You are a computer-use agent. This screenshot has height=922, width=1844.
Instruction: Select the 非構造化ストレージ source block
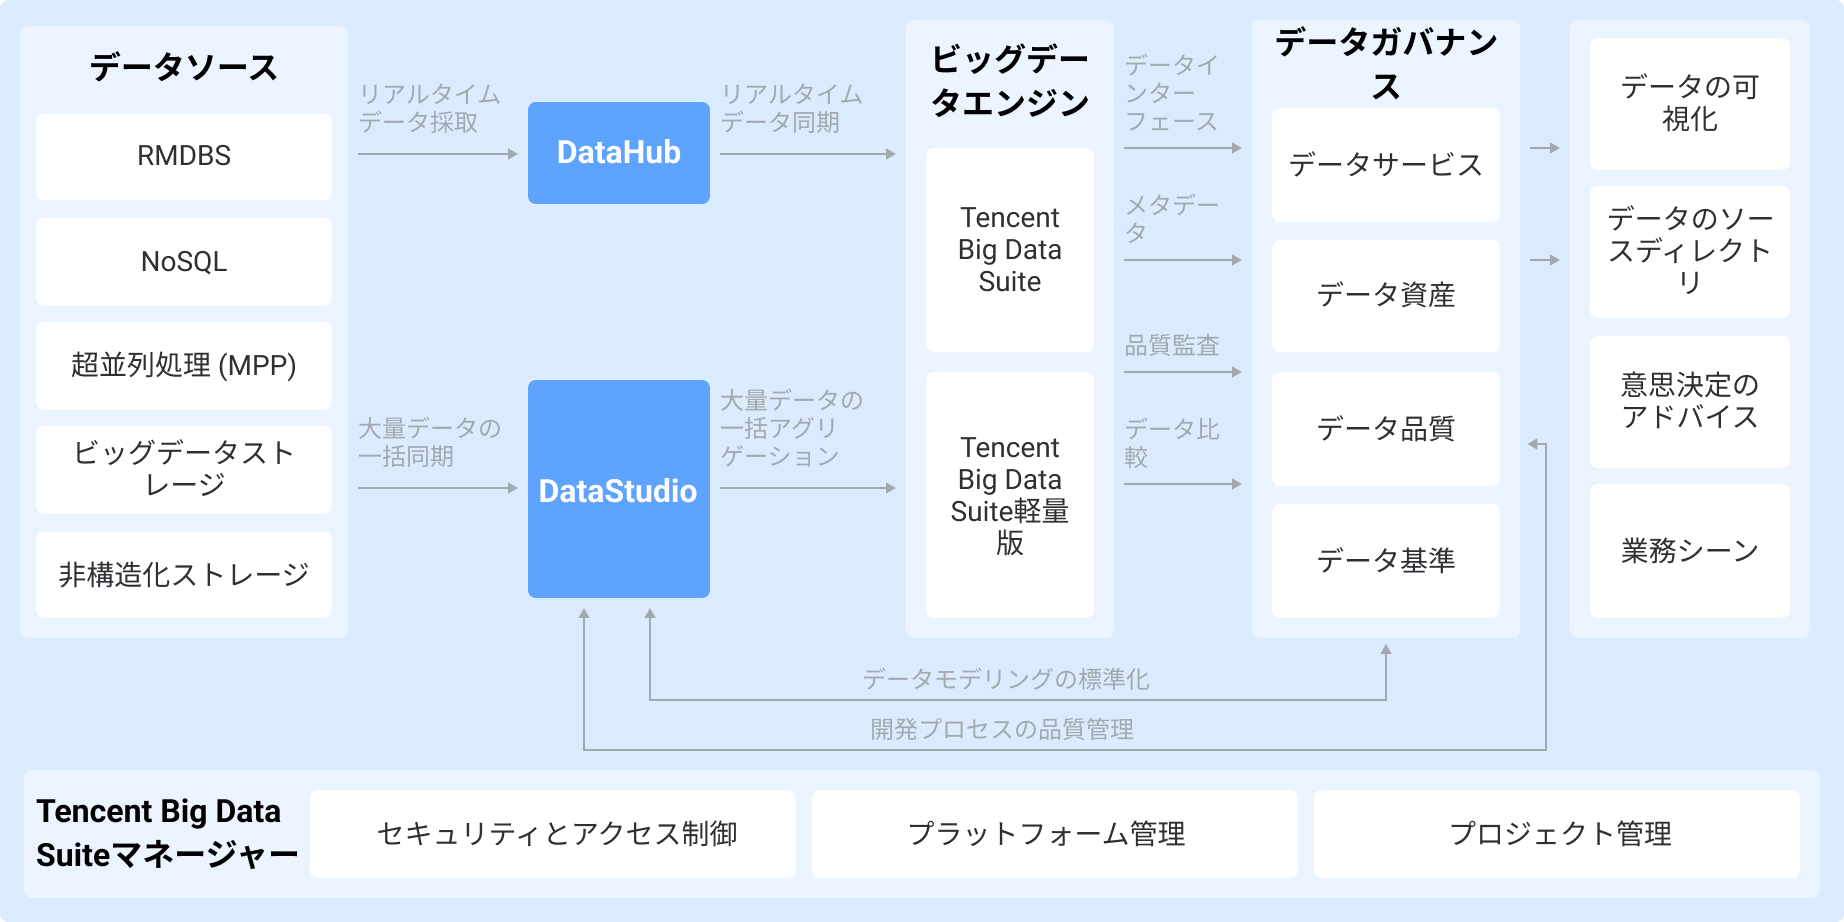[x=183, y=574]
